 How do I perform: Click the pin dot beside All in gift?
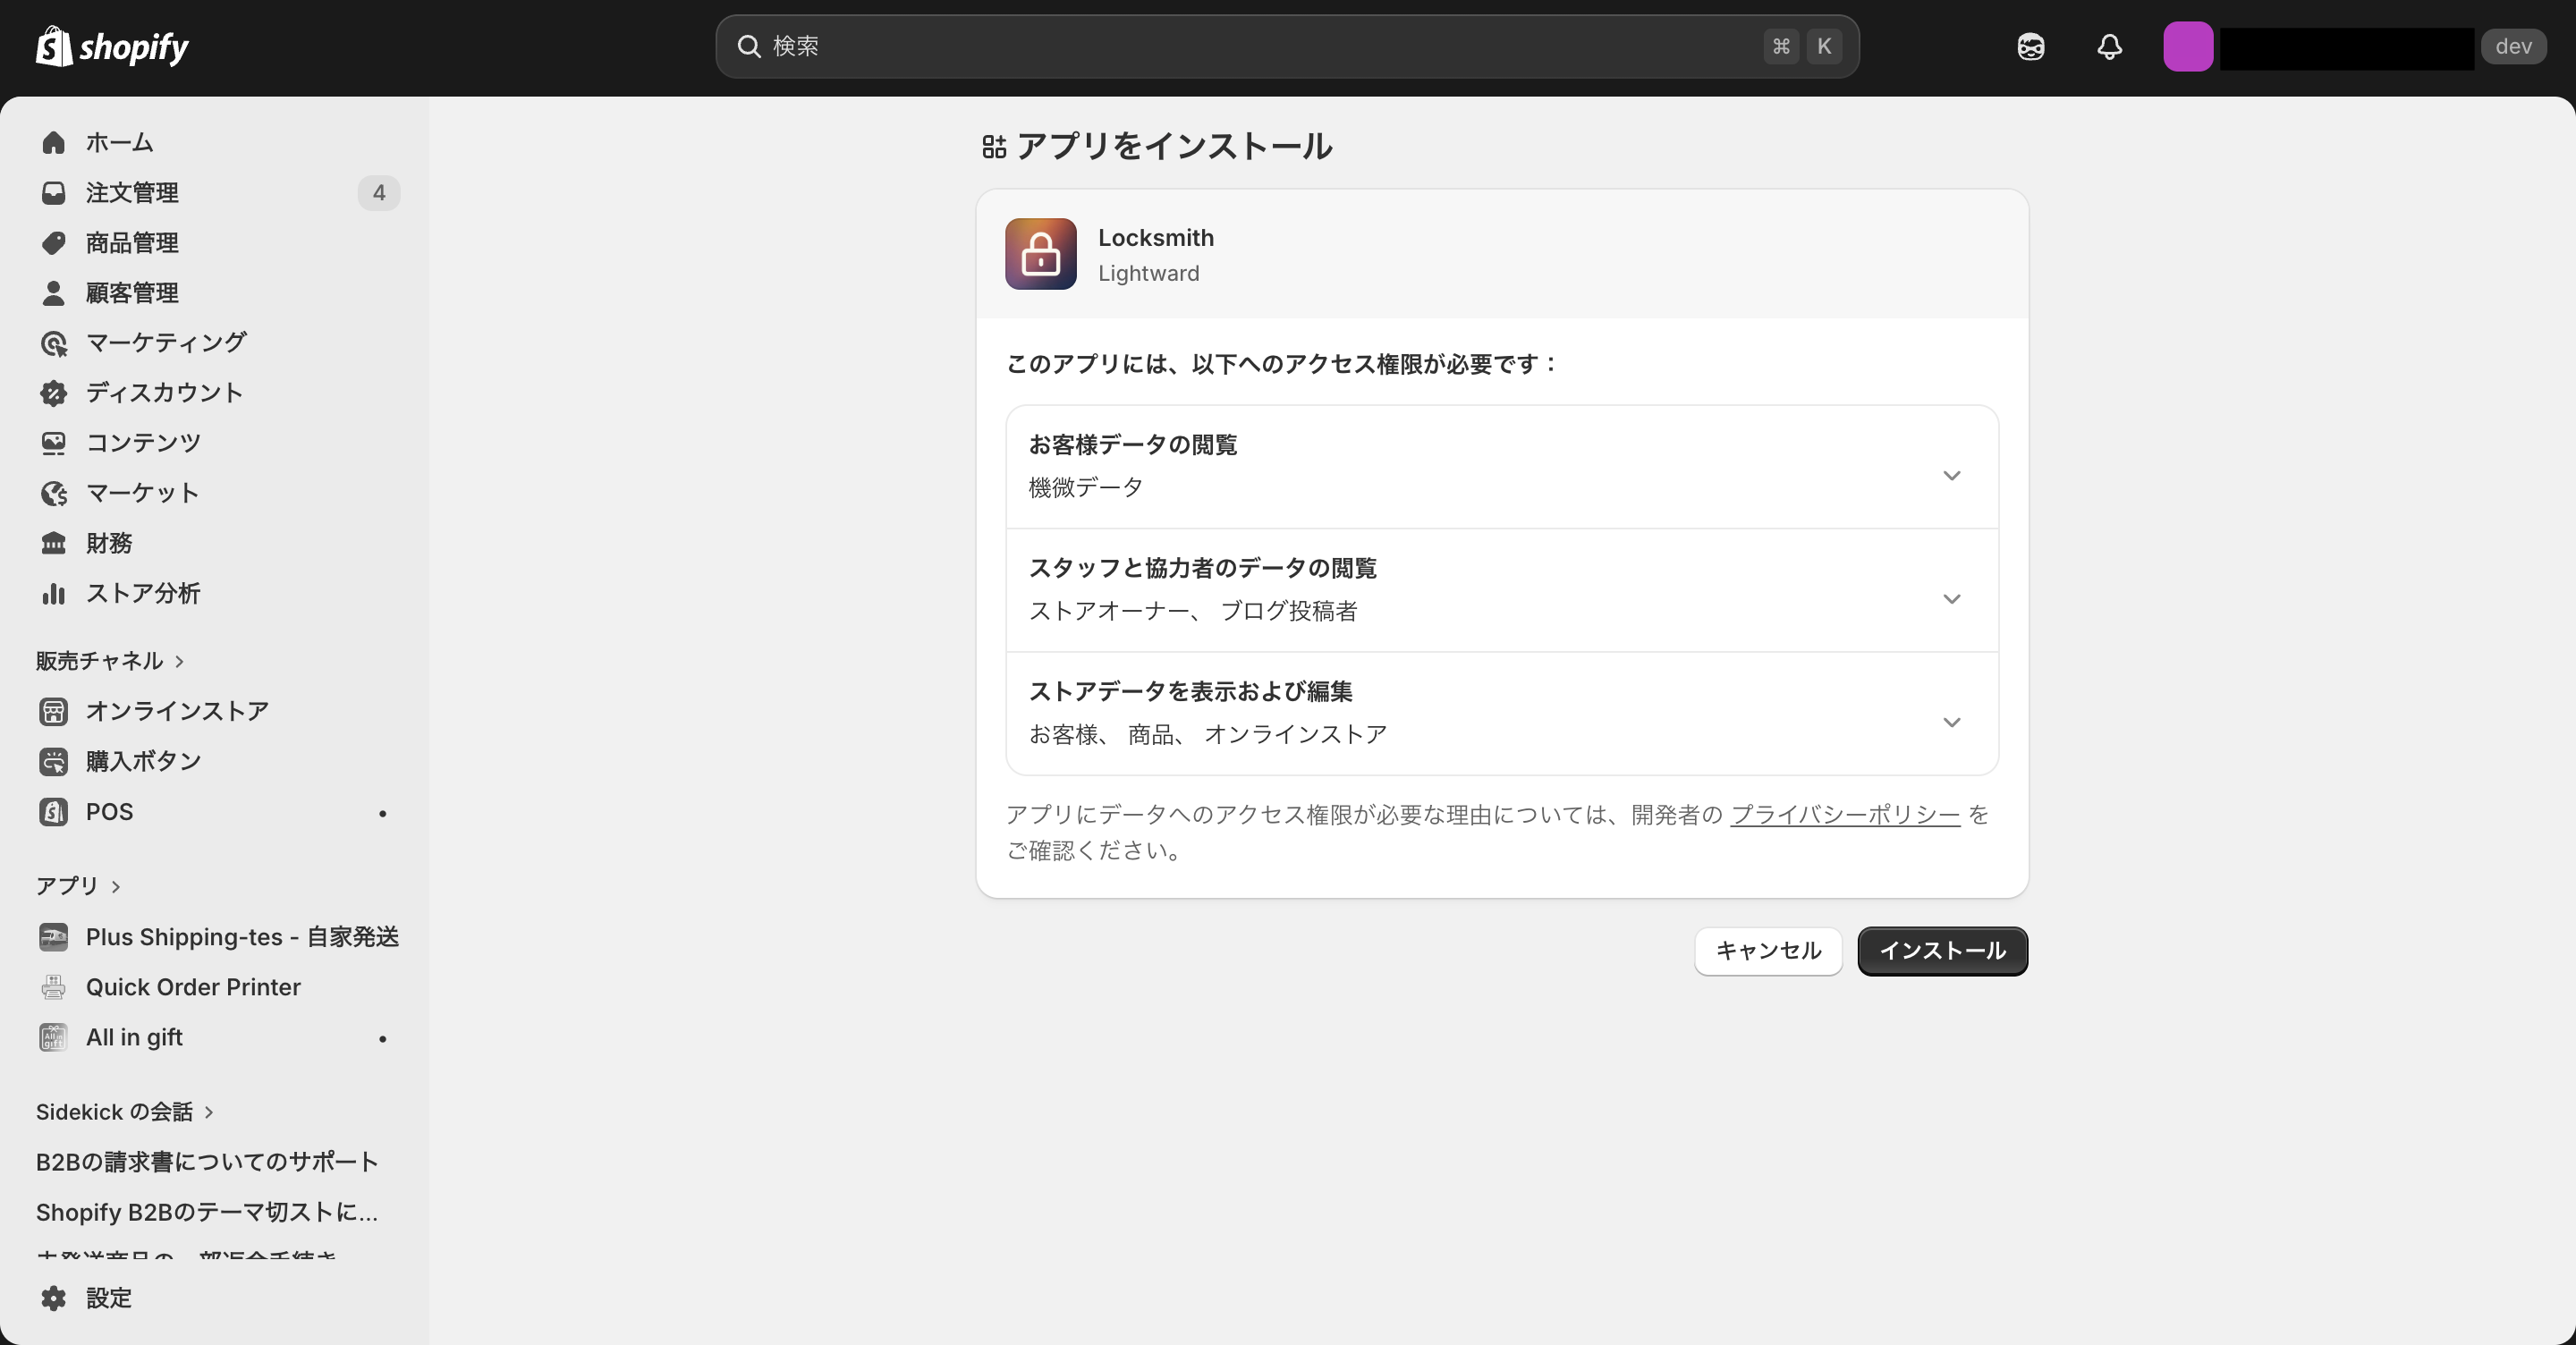382,1039
